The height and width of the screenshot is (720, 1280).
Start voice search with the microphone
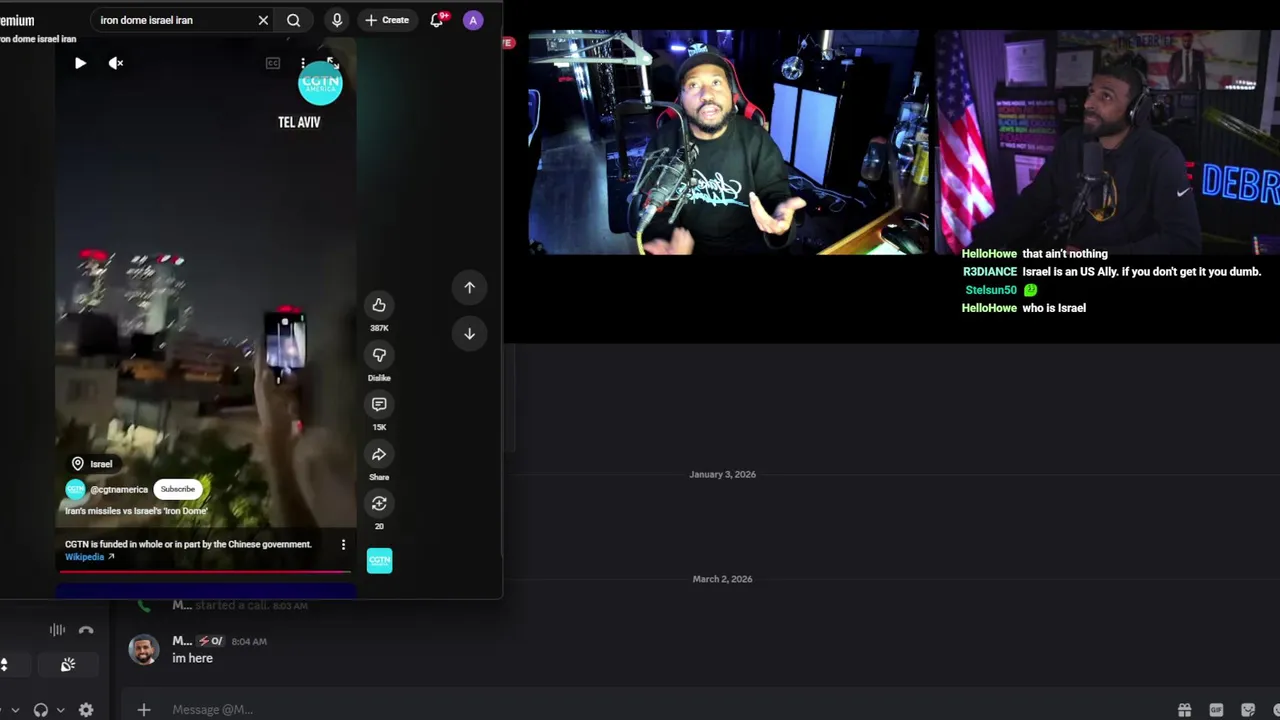tap(337, 20)
